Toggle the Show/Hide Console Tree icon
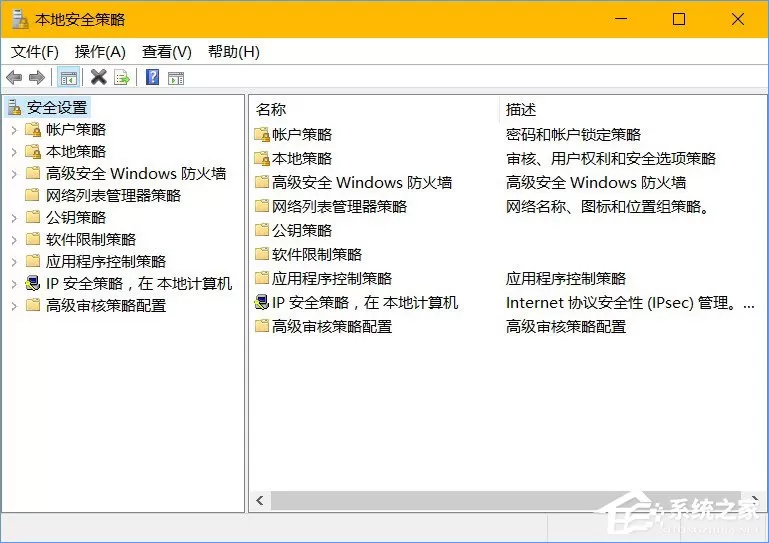Screen dimensions: 769x543 pyautogui.click(x=69, y=78)
